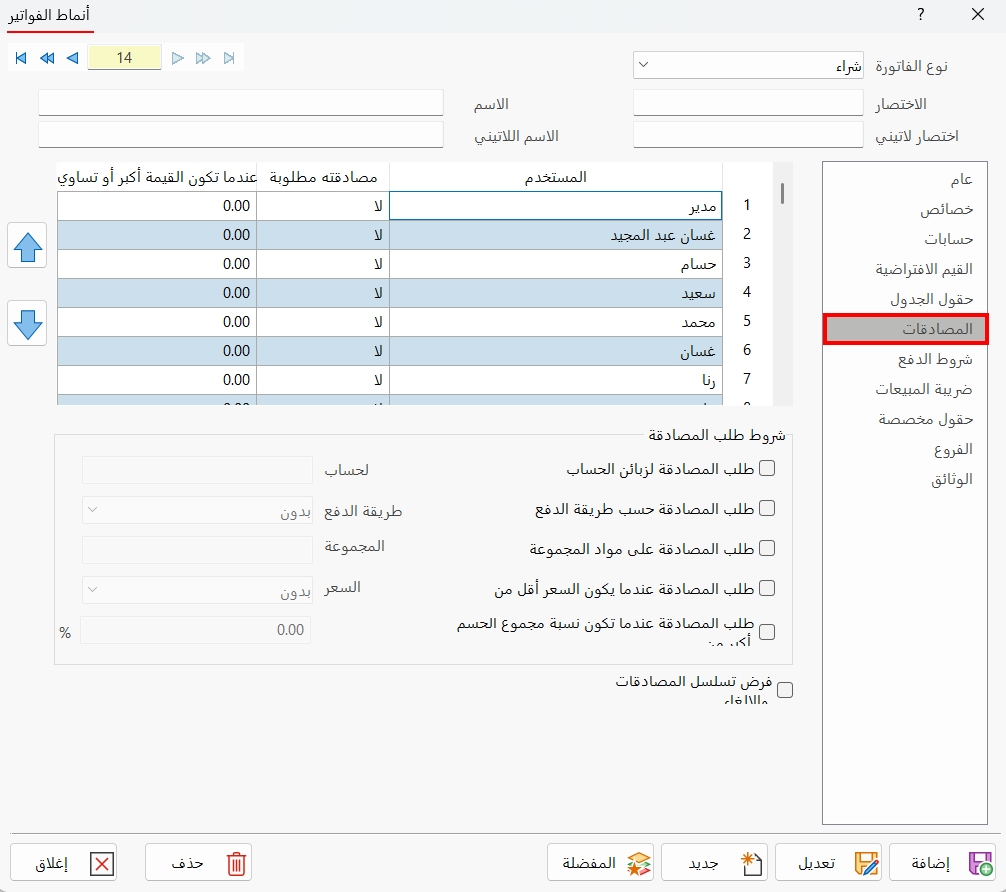The height and width of the screenshot is (892, 1006).
Task: Click the الاختصار input field
Action: tap(748, 103)
